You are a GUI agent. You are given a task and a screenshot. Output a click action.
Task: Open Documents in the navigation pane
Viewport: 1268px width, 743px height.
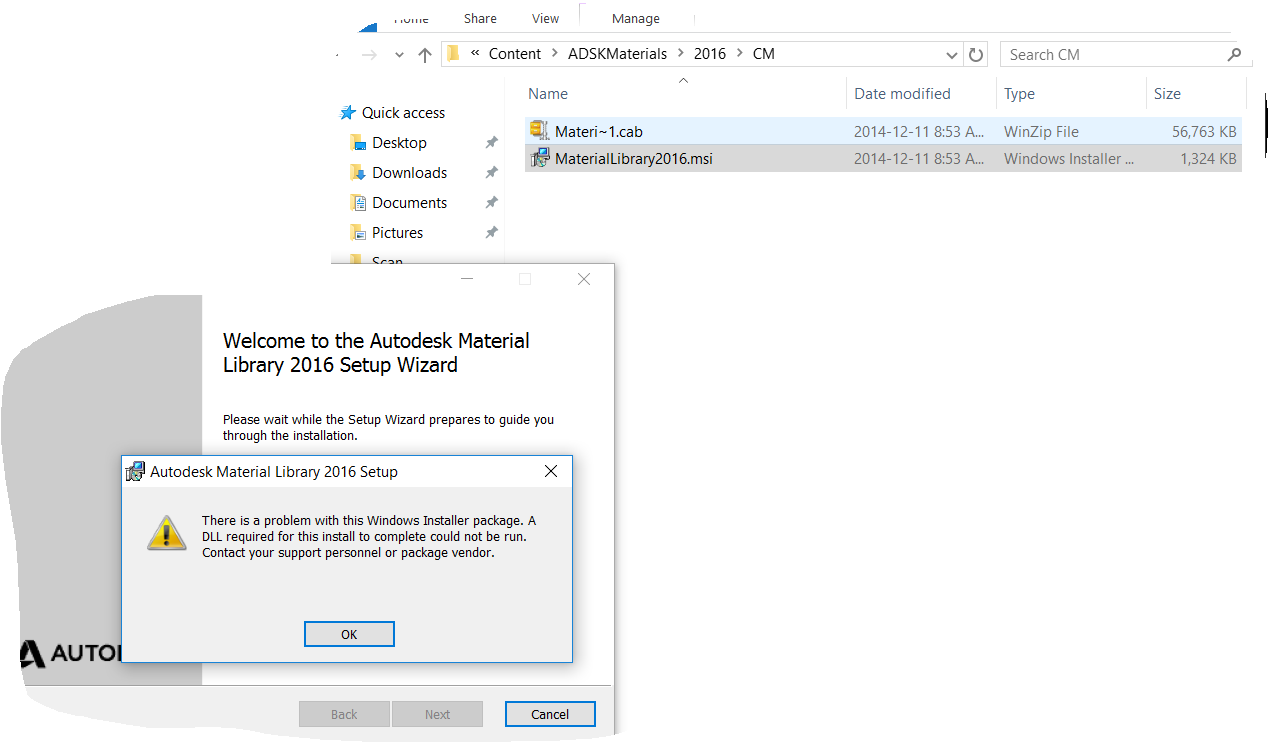coord(409,203)
